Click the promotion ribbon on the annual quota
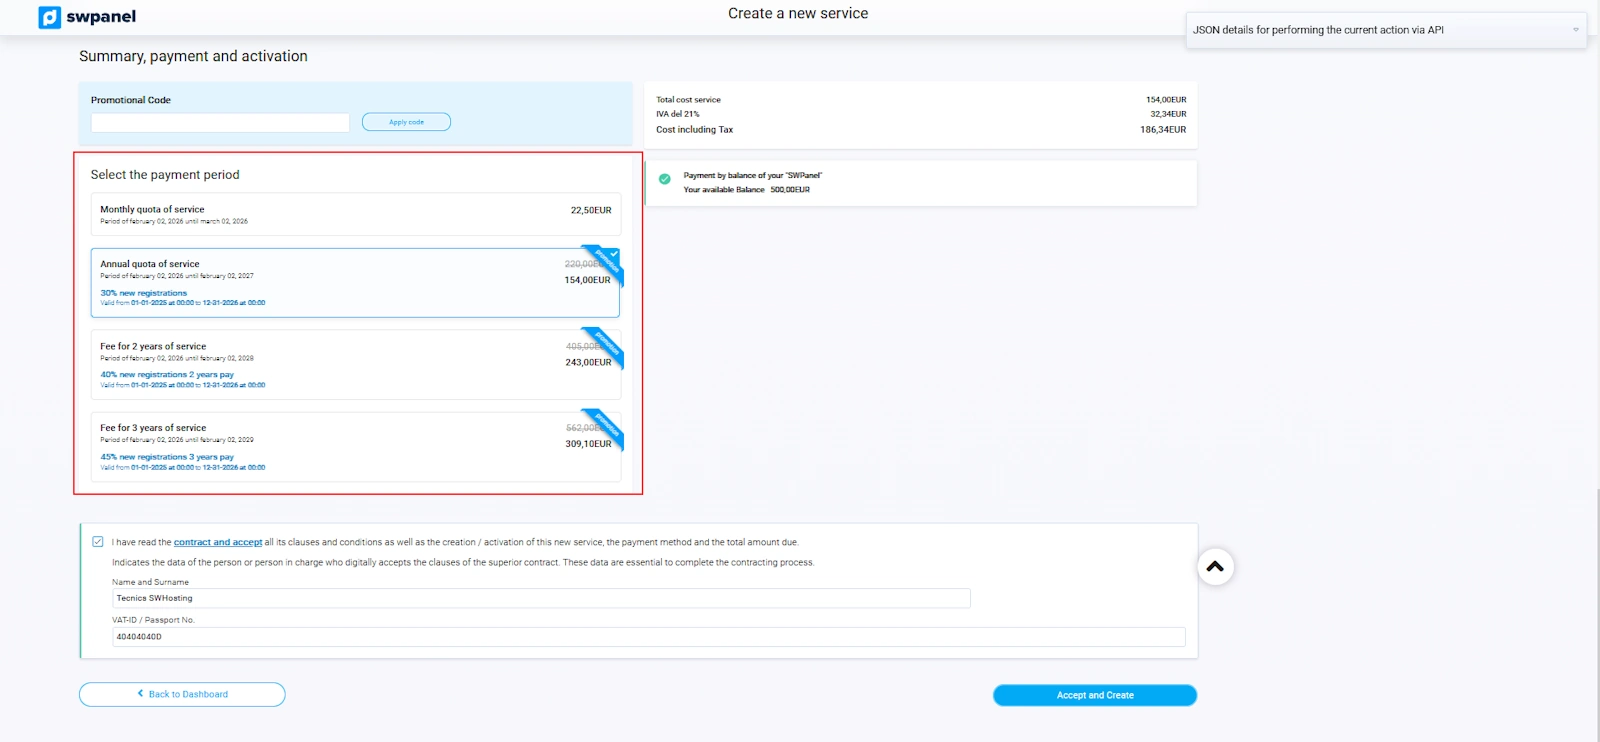 604,262
